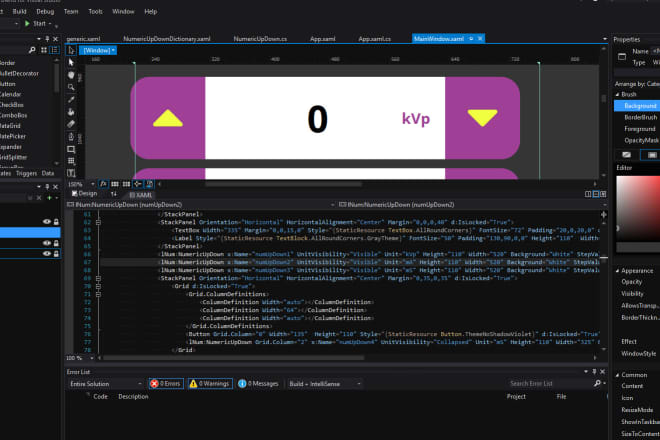Click the code editor horizontal scrollbar
This screenshot has height=440, width=660.
(234, 358)
